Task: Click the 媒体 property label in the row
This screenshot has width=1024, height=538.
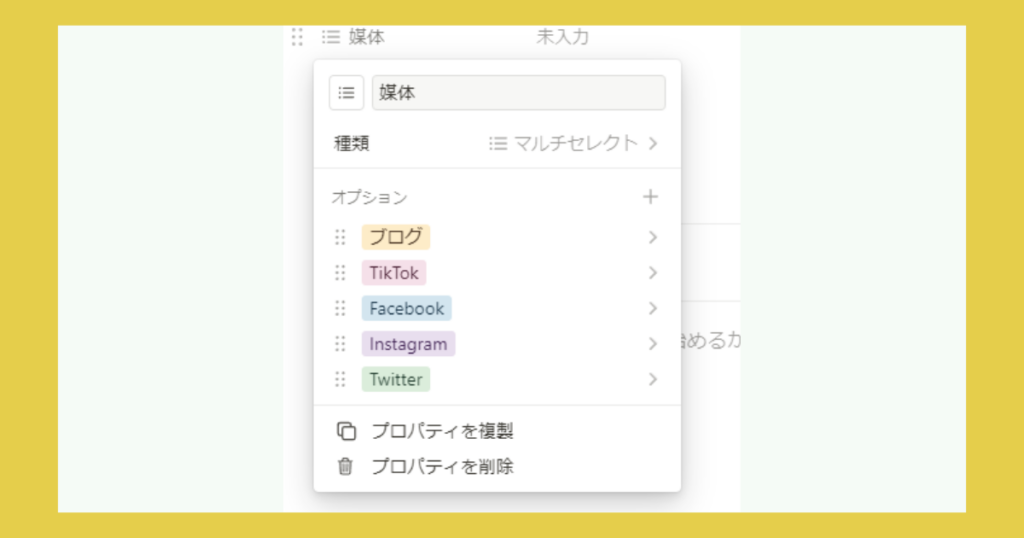Action: [366, 37]
